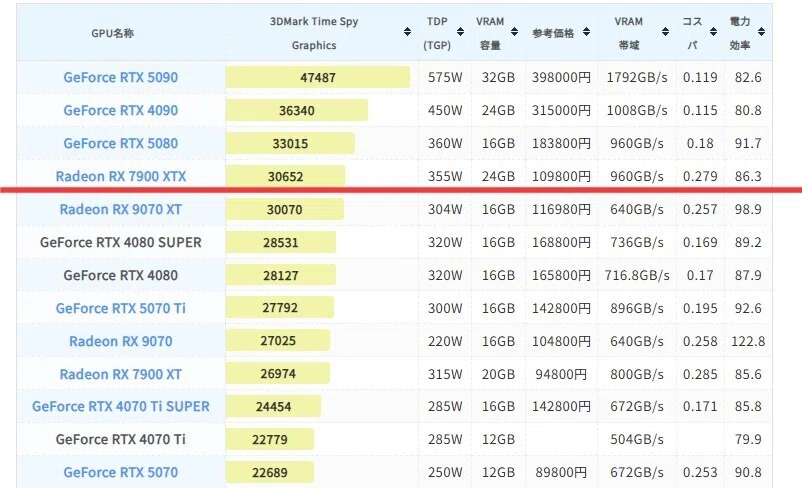The height and width of the screenshot is (488, 802).
Task: Click the 315000円 price cell
Action: tap(561, 110)
